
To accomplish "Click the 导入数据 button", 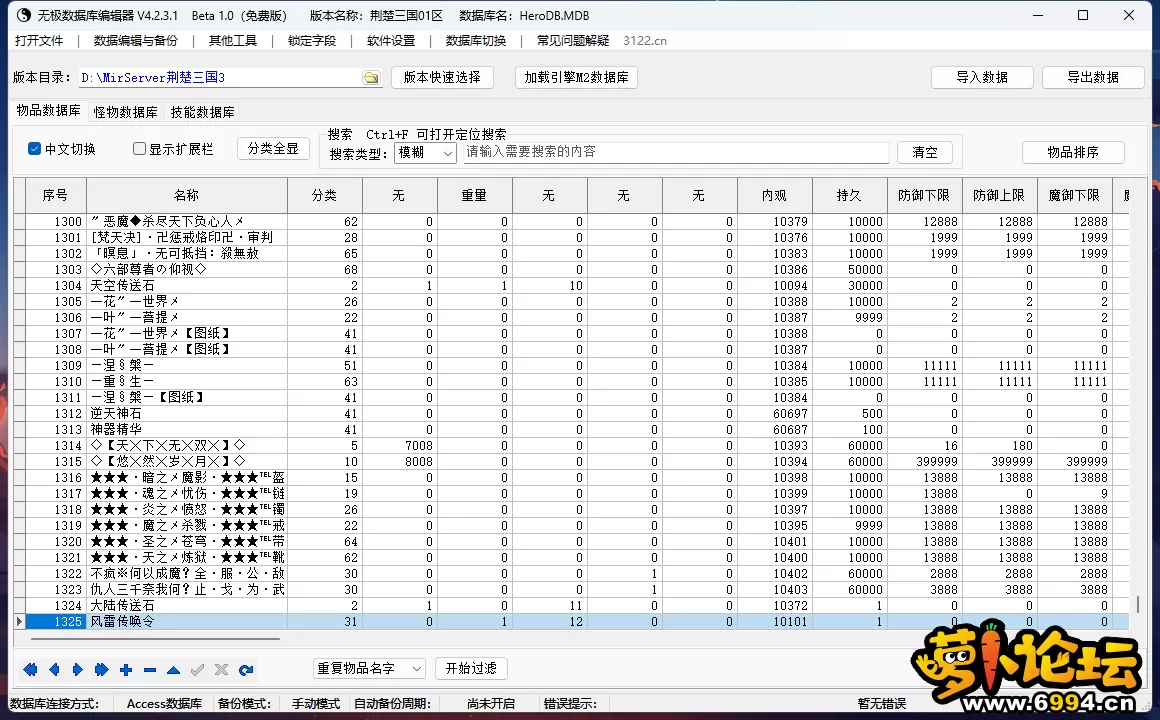I will 982,78.
